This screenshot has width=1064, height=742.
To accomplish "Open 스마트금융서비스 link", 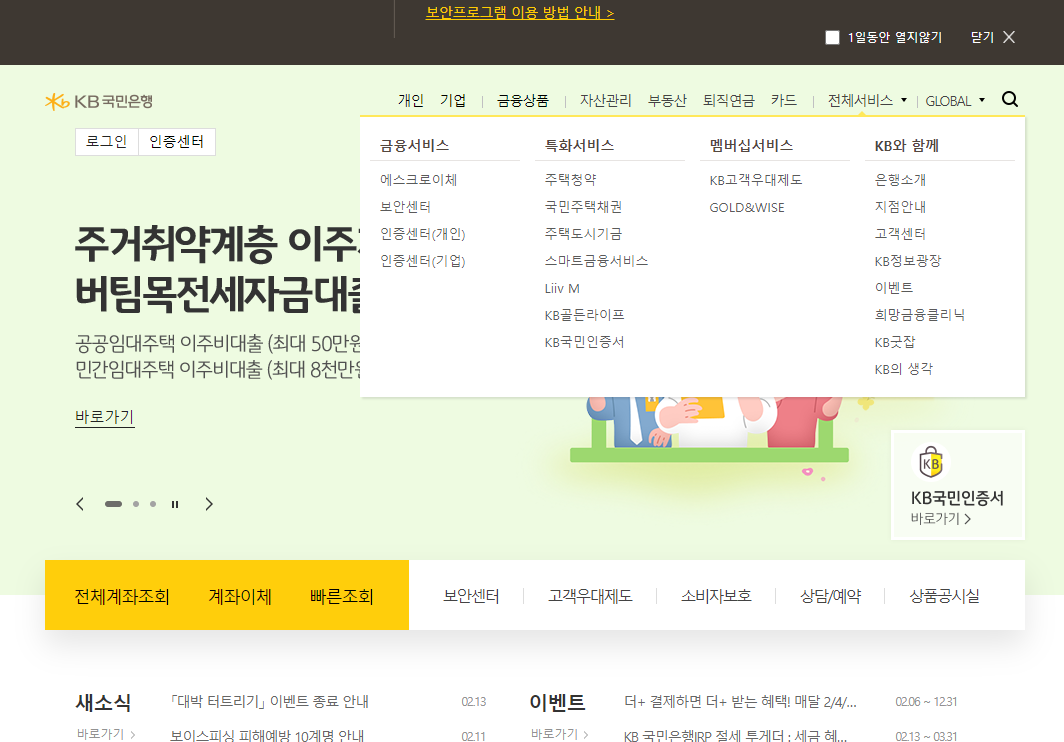I will 596,261.
